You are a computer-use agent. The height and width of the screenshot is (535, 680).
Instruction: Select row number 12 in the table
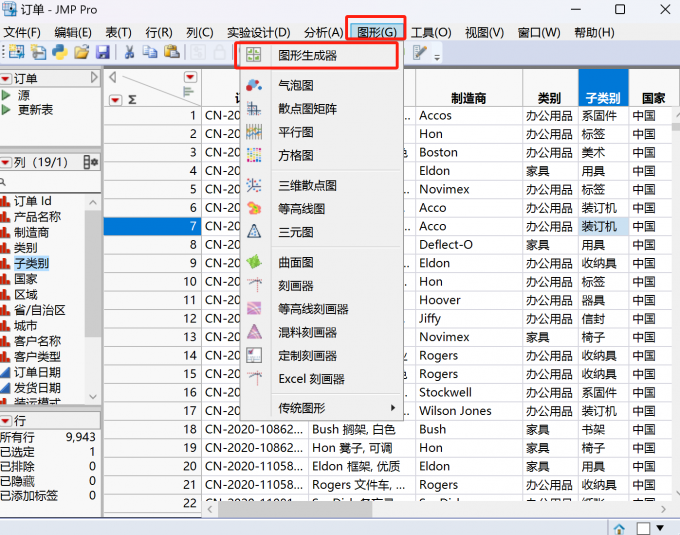pos(153,318)
